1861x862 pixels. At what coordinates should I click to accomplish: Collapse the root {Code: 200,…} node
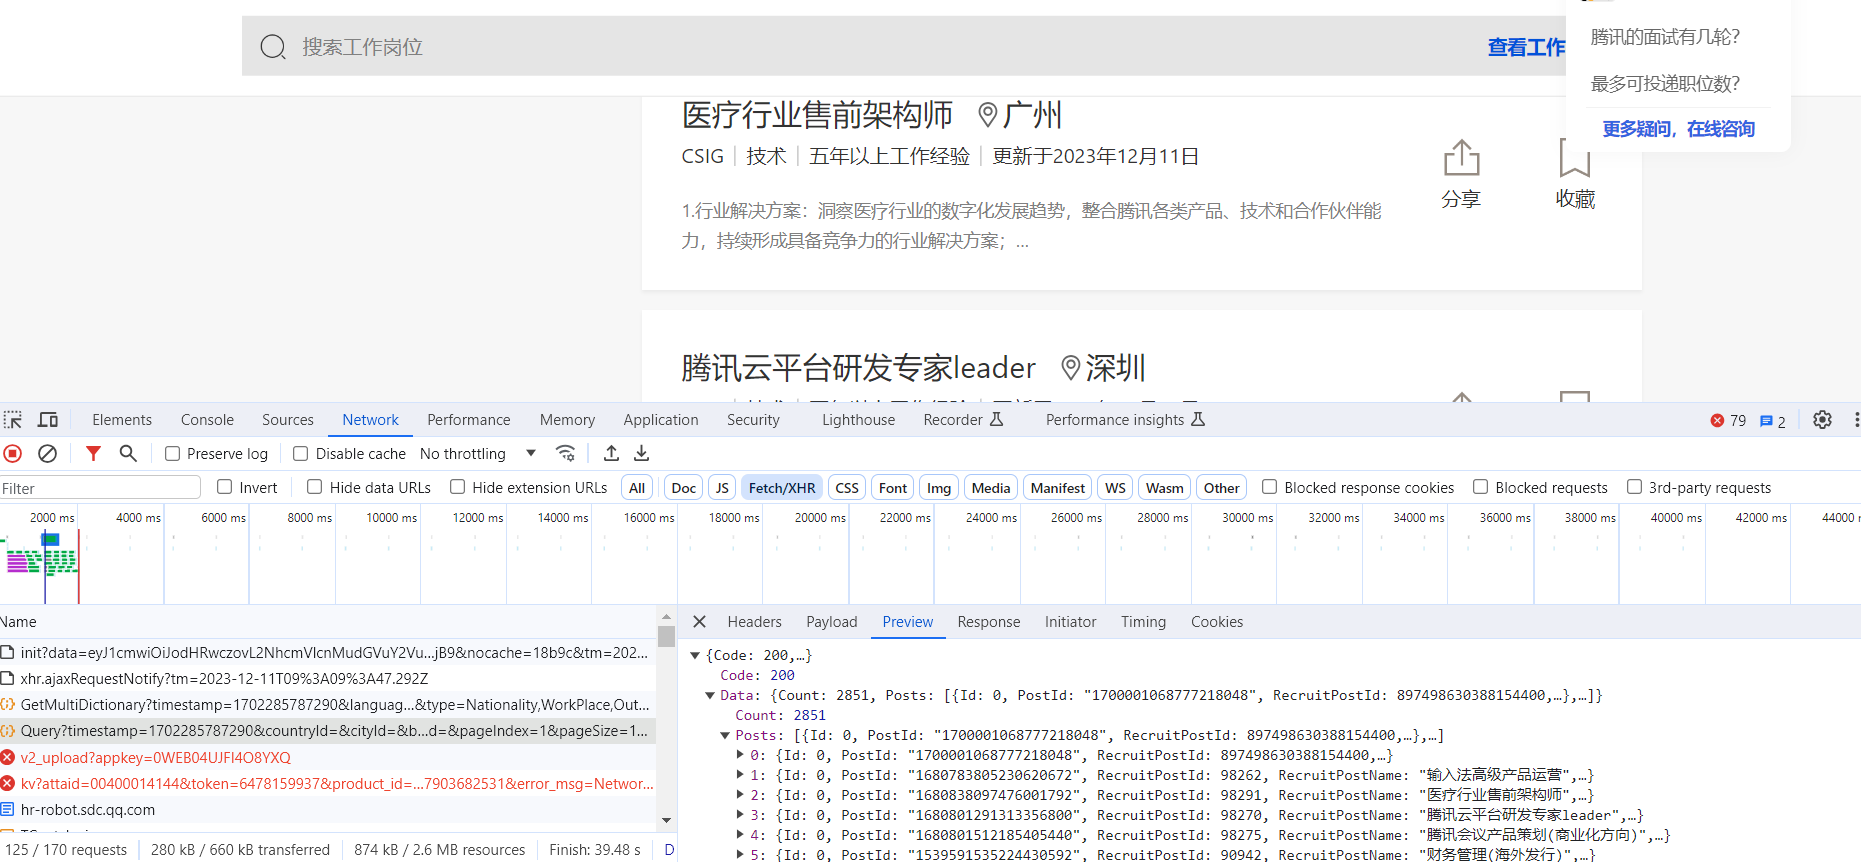(x=695, y=656)
